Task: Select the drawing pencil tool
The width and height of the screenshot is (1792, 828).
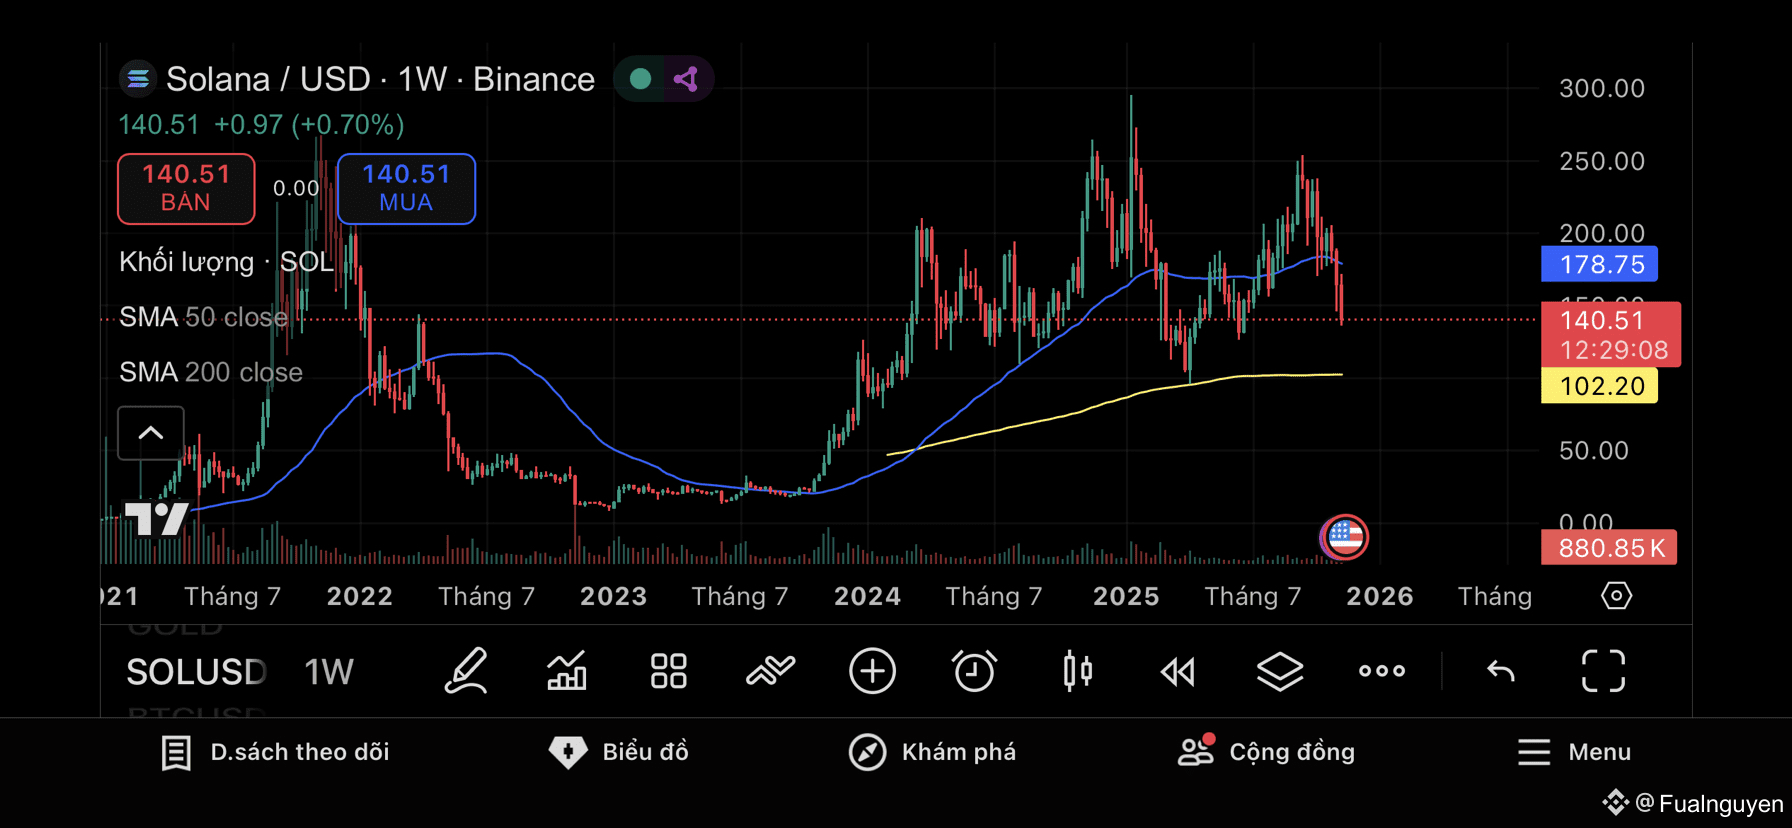Action: (x=466, y=671)
